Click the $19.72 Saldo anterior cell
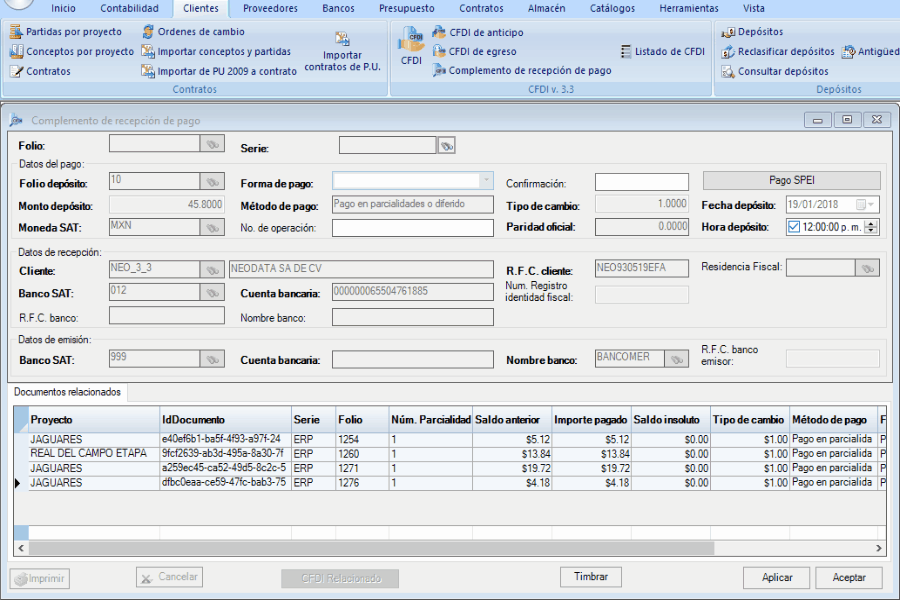Image resolution: width=900 pixels, height=600 pixels. pos(512,469)
